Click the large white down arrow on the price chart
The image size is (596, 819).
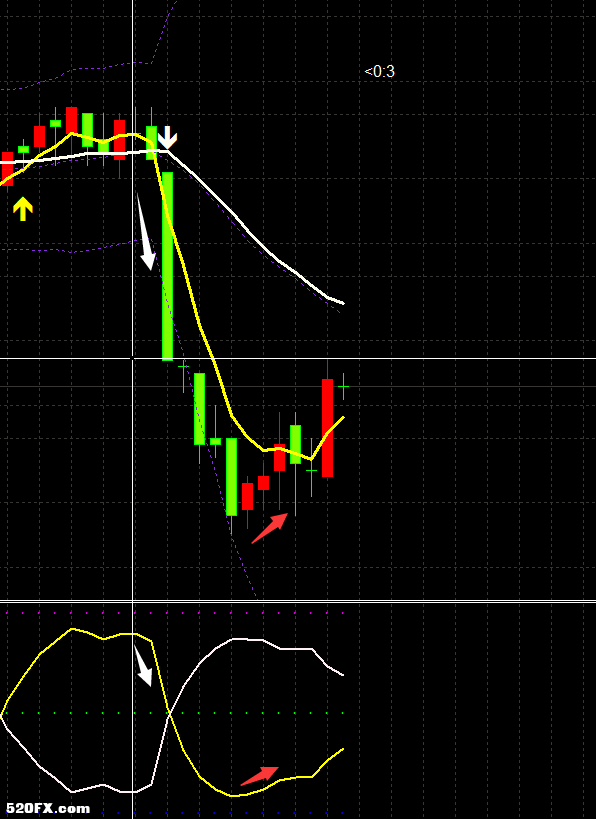point(146,231)
